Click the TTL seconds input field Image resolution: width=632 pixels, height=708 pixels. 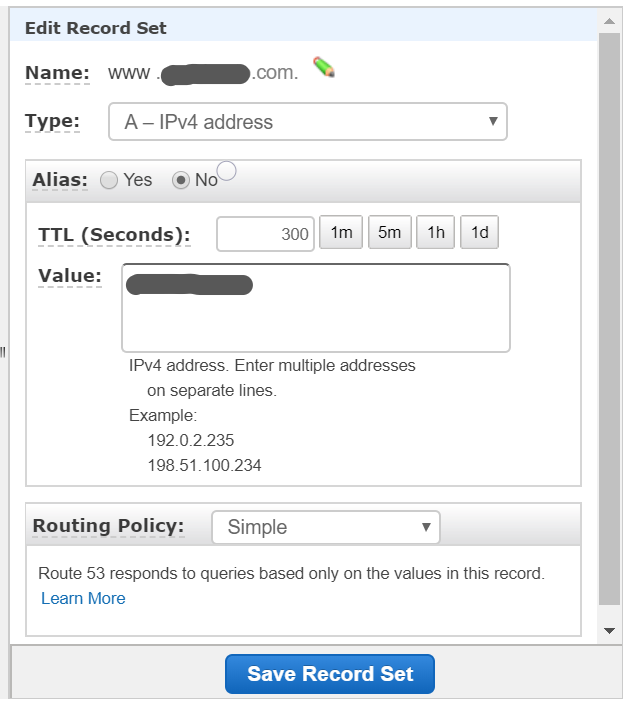pos(265,234)
